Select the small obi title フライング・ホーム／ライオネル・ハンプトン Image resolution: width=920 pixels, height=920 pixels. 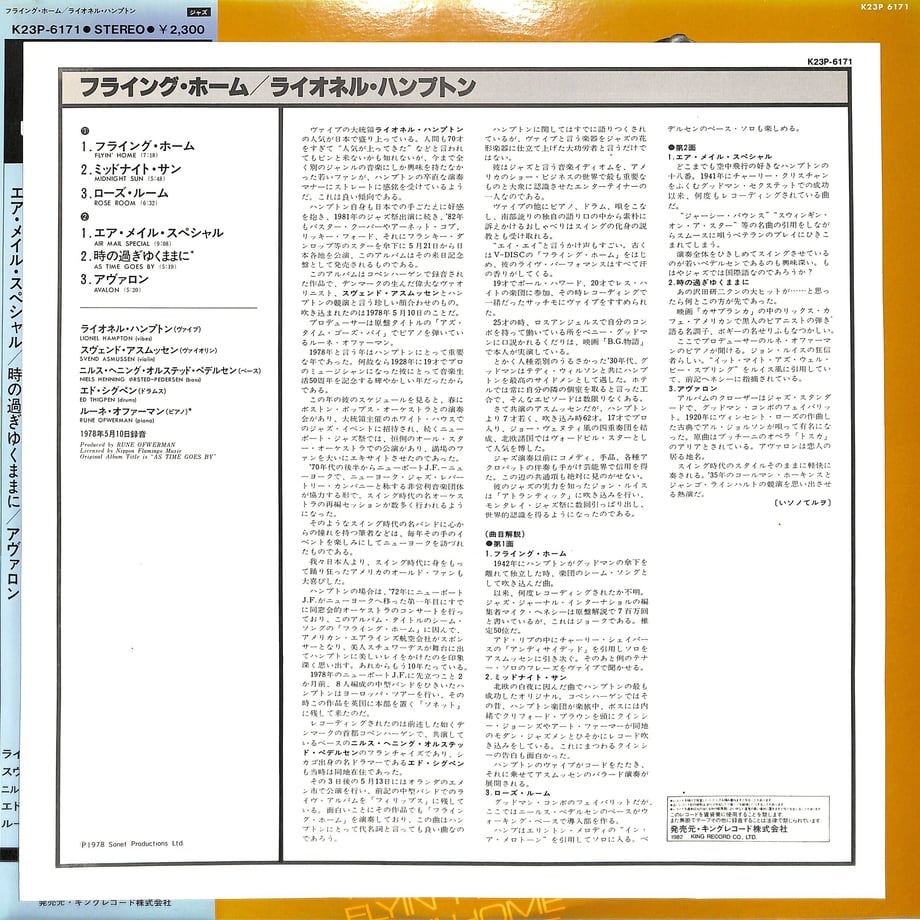70,11
